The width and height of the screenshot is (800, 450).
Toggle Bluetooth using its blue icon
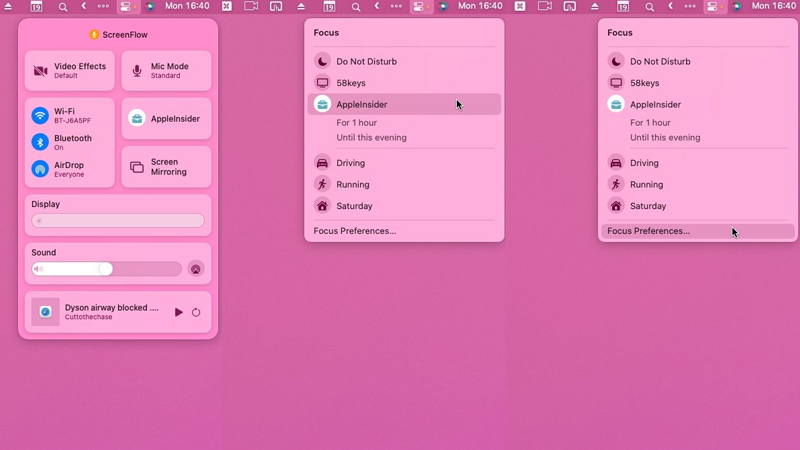[40, 142]
